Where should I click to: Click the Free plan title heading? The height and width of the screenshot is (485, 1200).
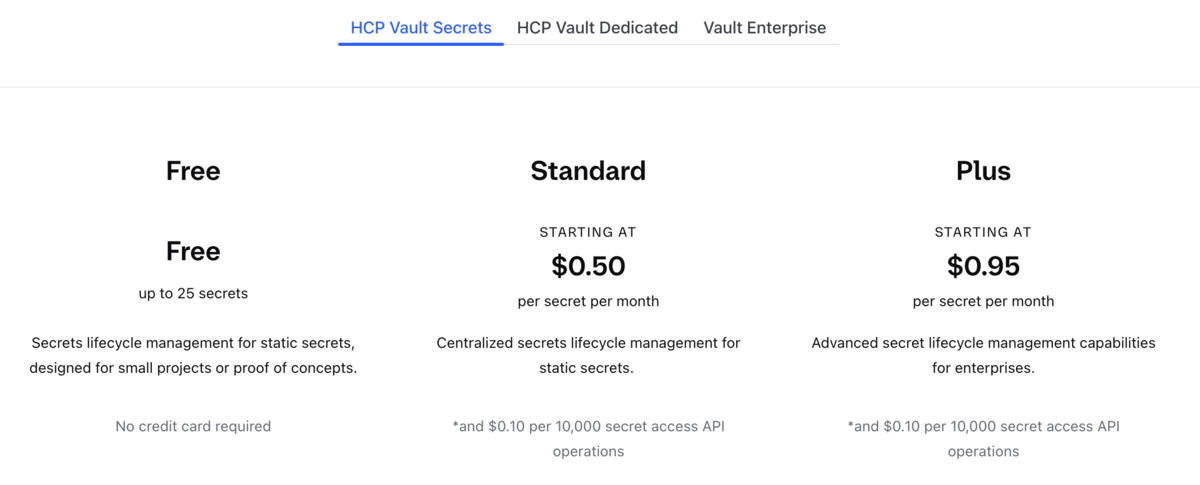click(193, 171)
